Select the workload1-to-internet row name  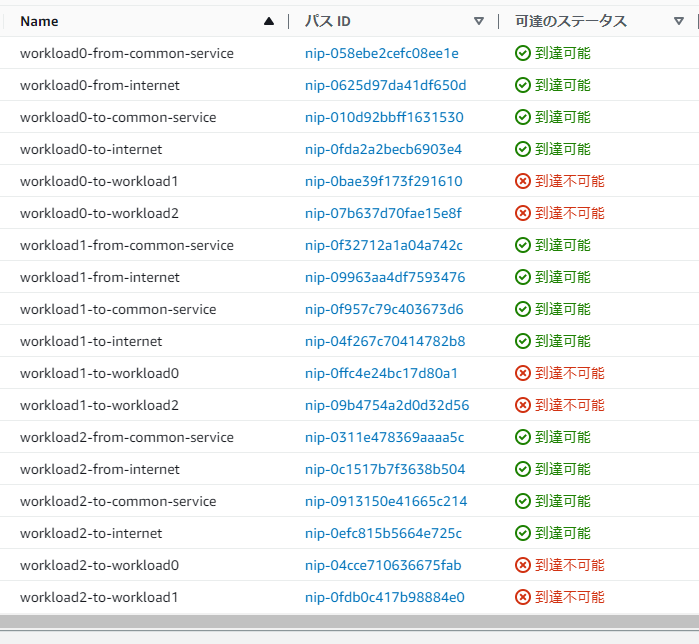tap(91, 341)
